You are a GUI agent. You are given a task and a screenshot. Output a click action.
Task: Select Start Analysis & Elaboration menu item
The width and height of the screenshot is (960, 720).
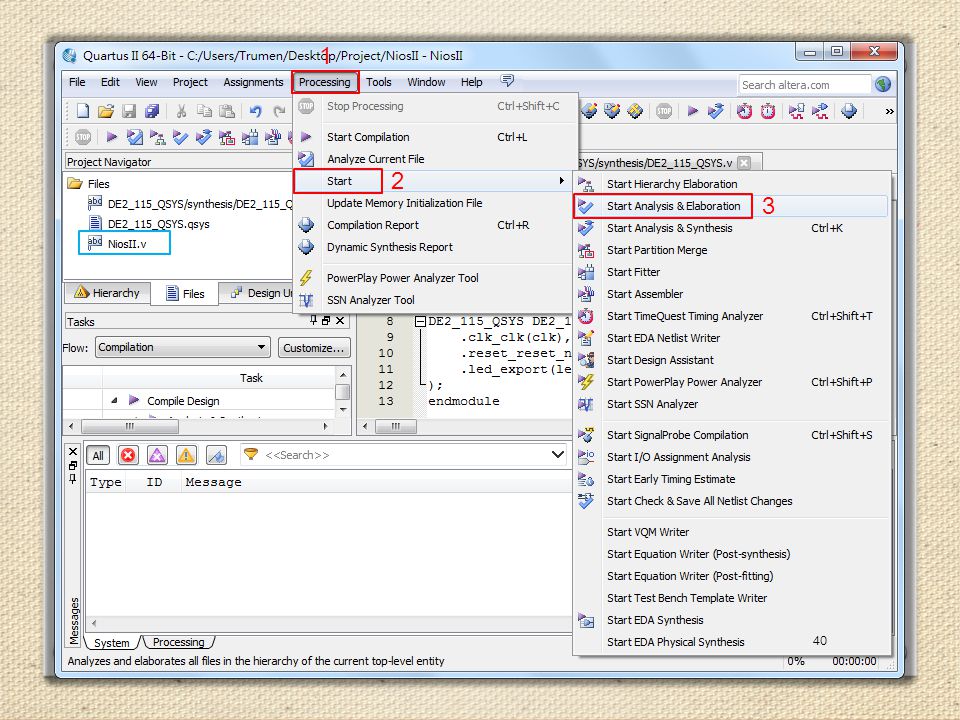point(730,206)
